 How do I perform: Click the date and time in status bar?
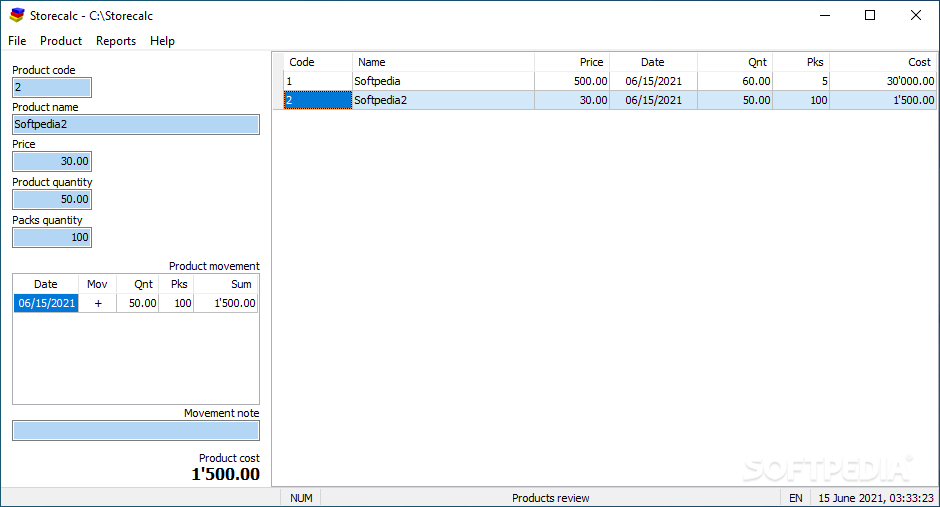click(875, 498)
